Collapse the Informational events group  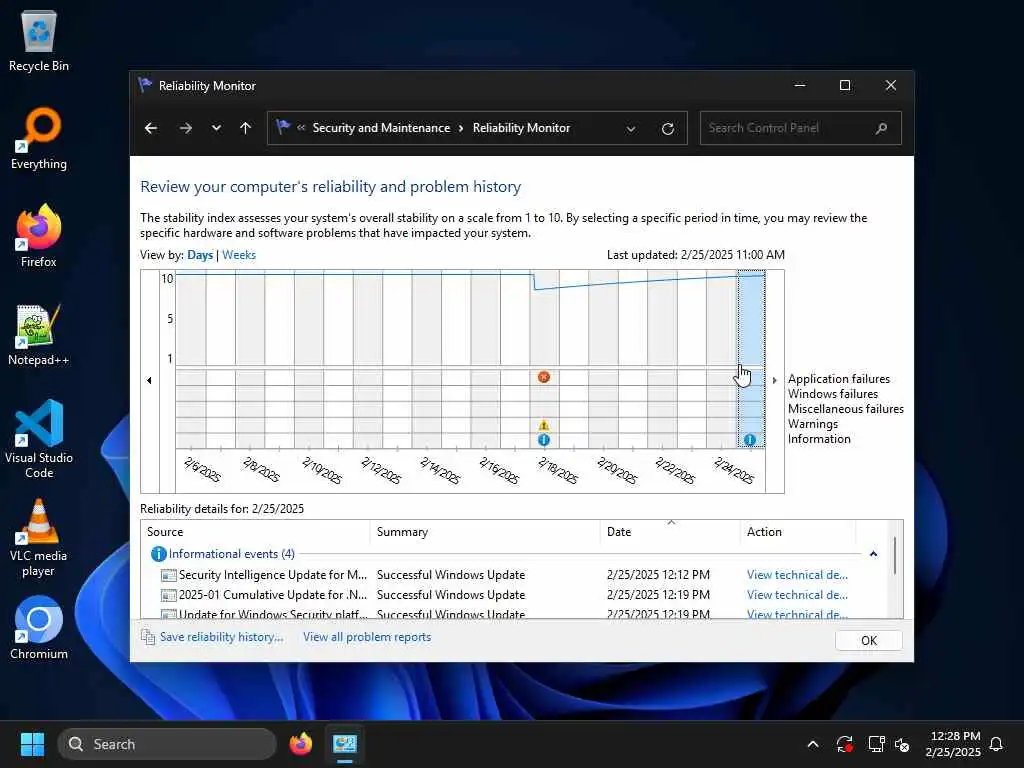tap(873, 554)
